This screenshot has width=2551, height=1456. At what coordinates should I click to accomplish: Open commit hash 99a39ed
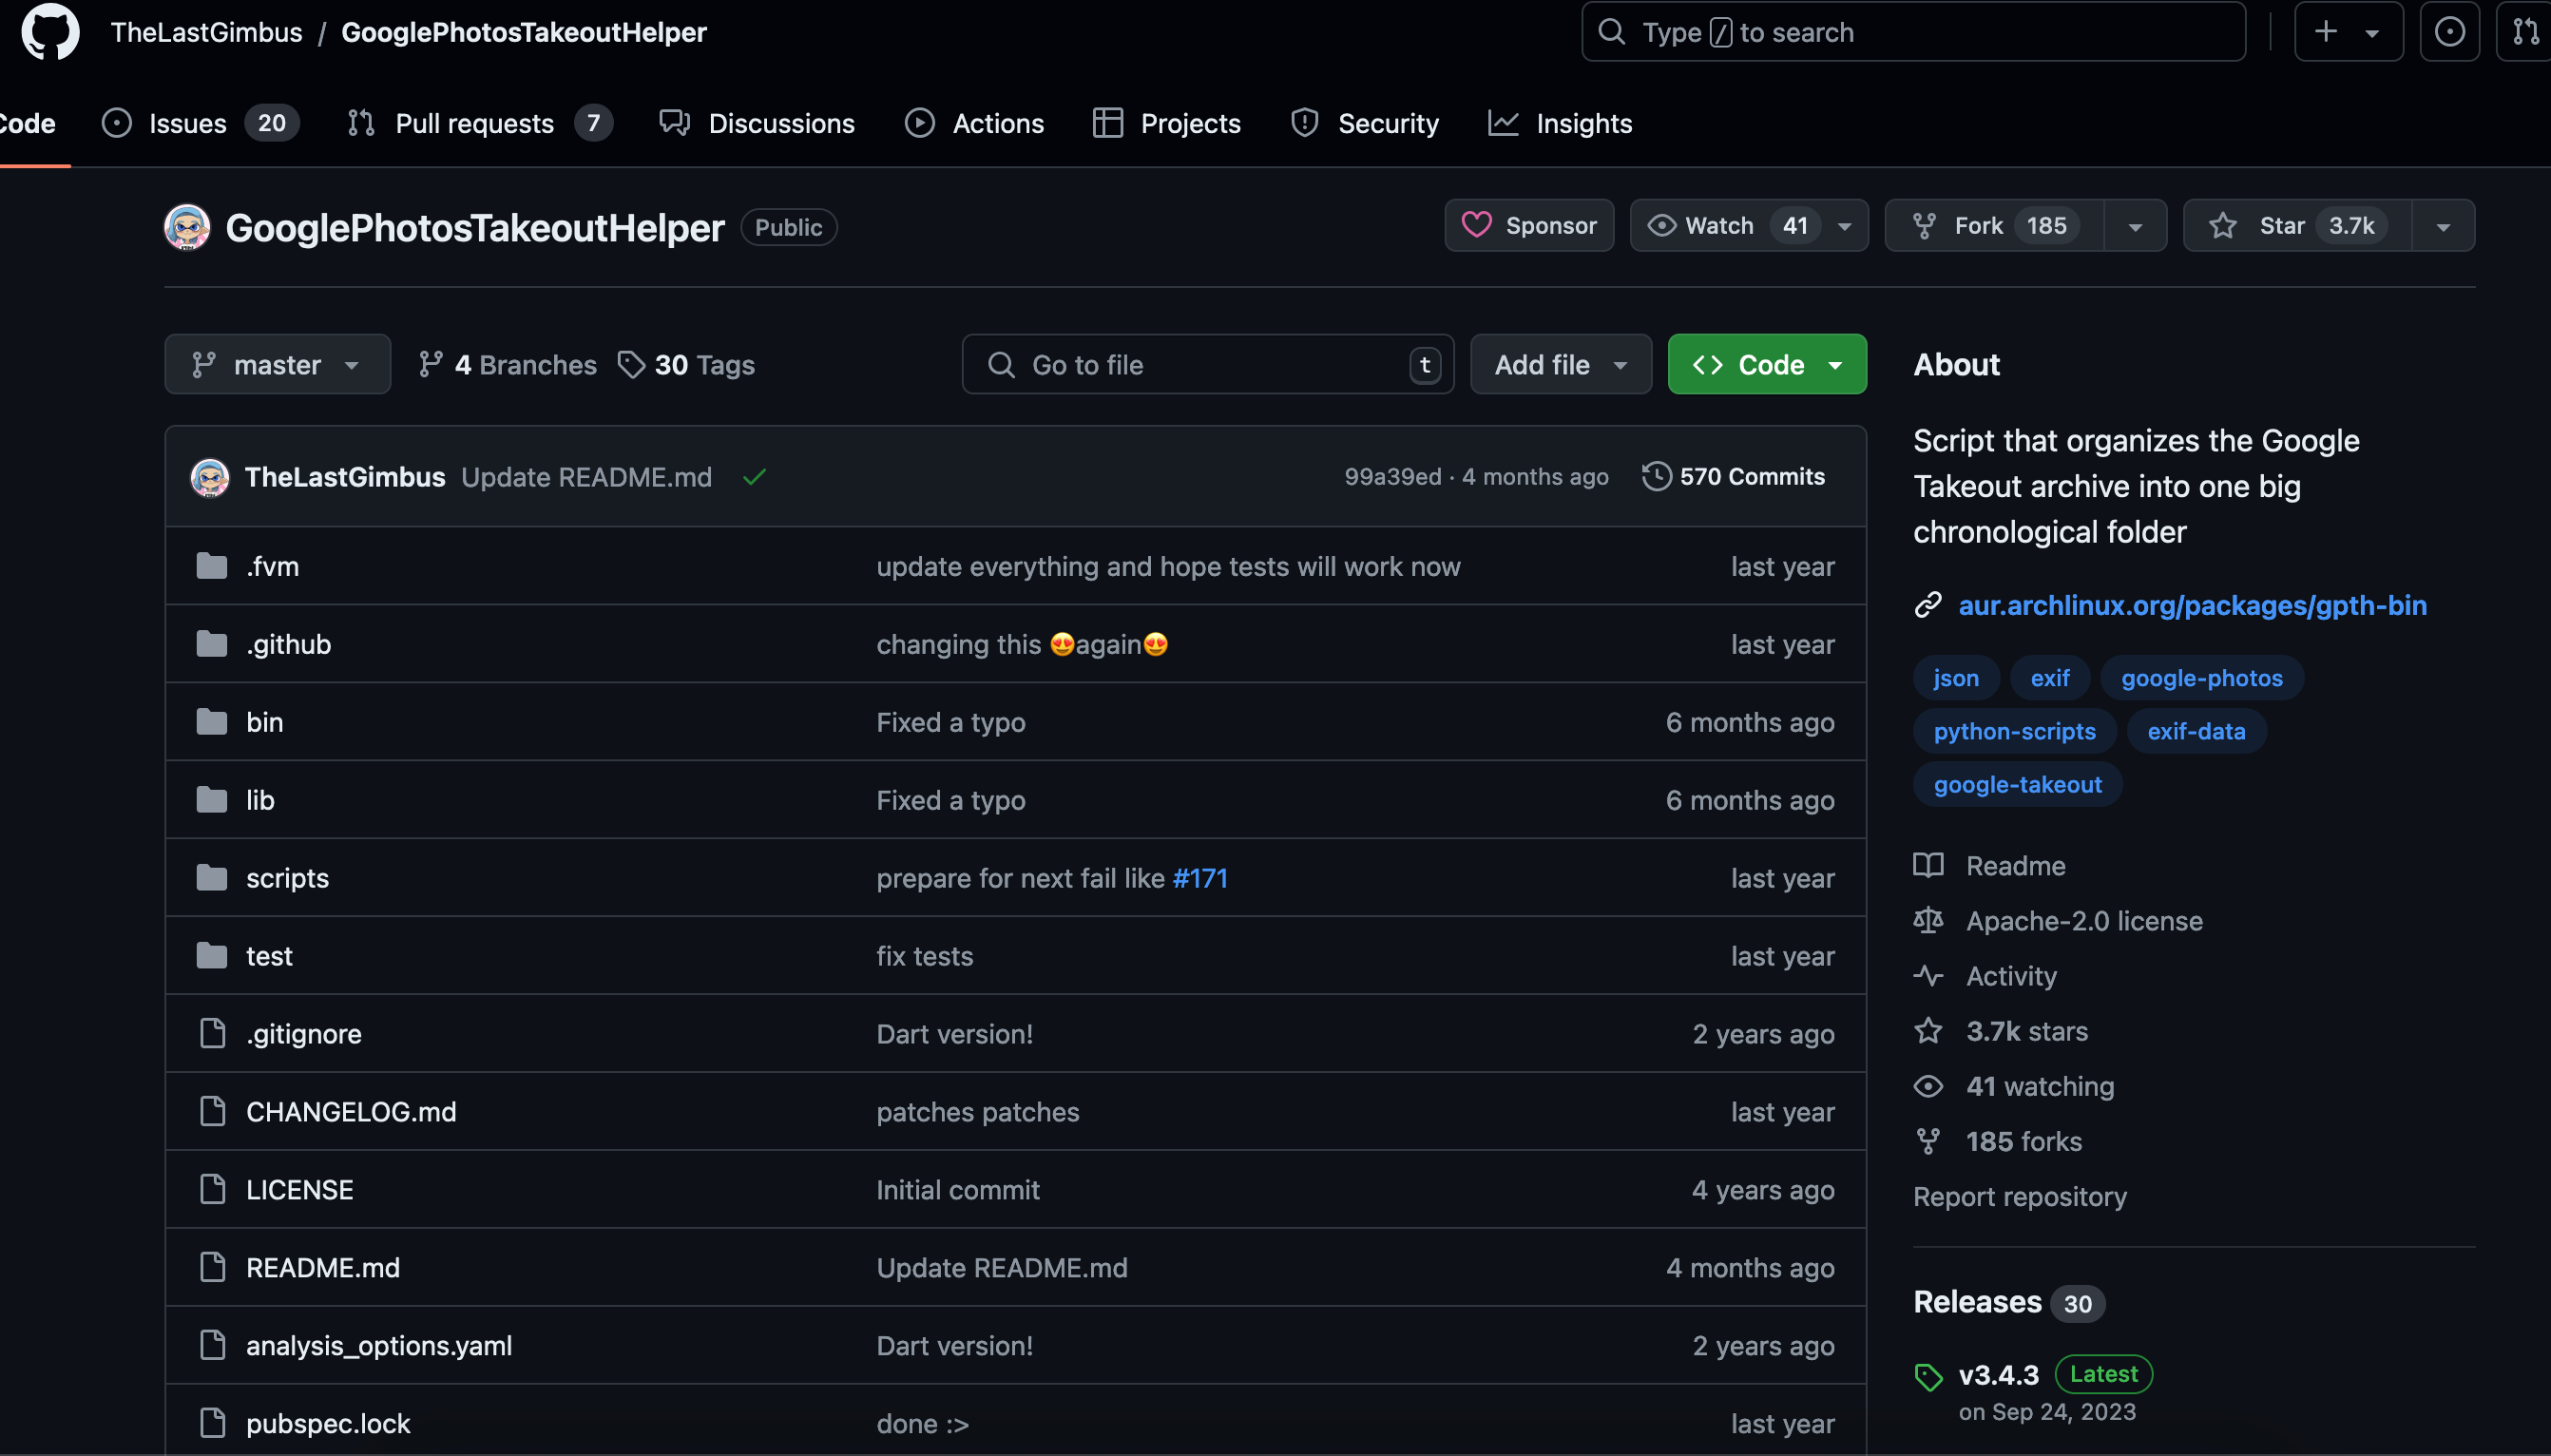[1392, 476]
